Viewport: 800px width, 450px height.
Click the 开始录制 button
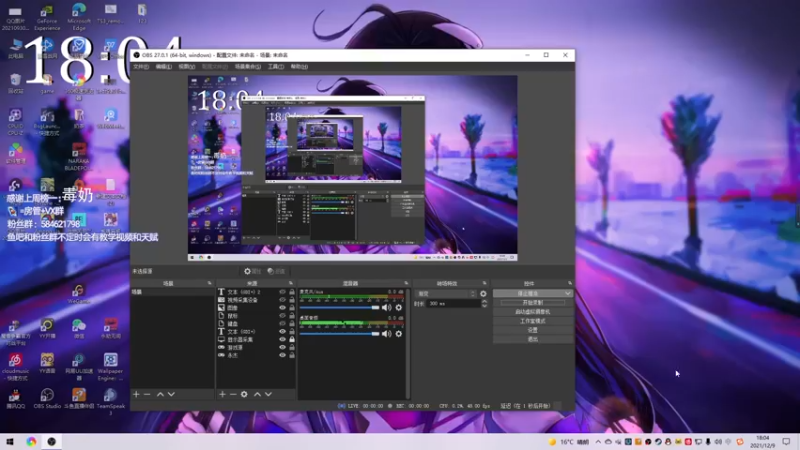click(532, 302)
